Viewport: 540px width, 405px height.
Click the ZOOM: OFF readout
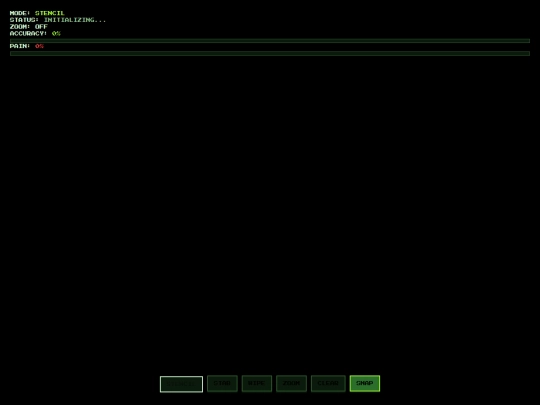tap(29, 27)
